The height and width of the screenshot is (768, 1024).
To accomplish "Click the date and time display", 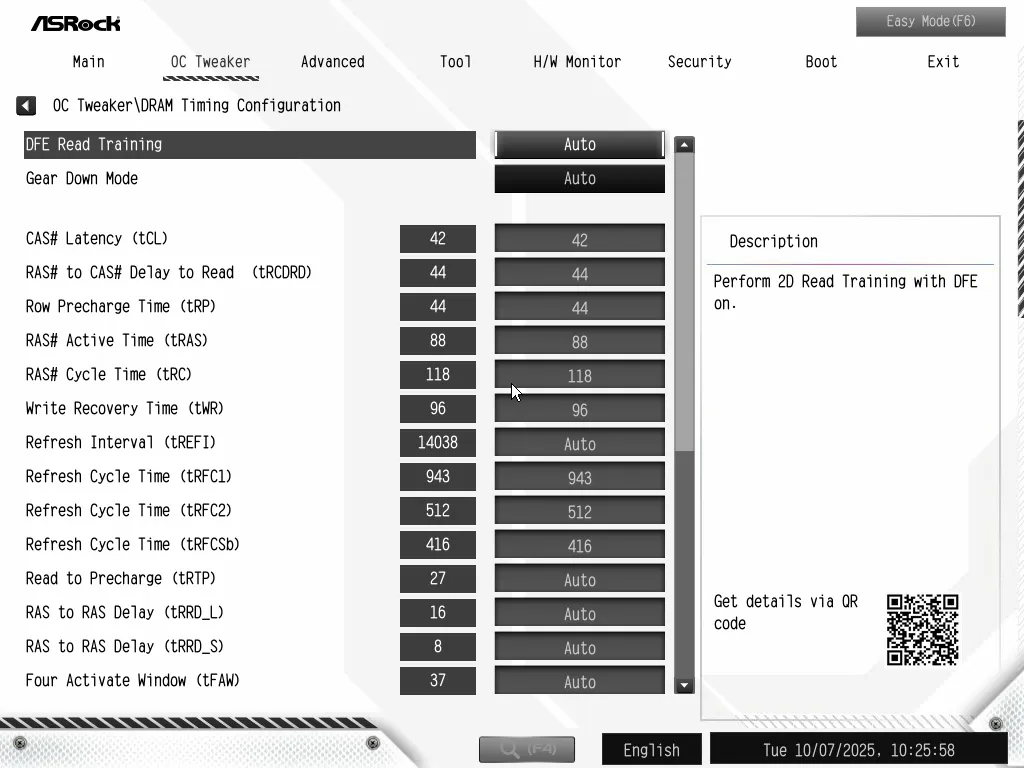I will [858, 750].
